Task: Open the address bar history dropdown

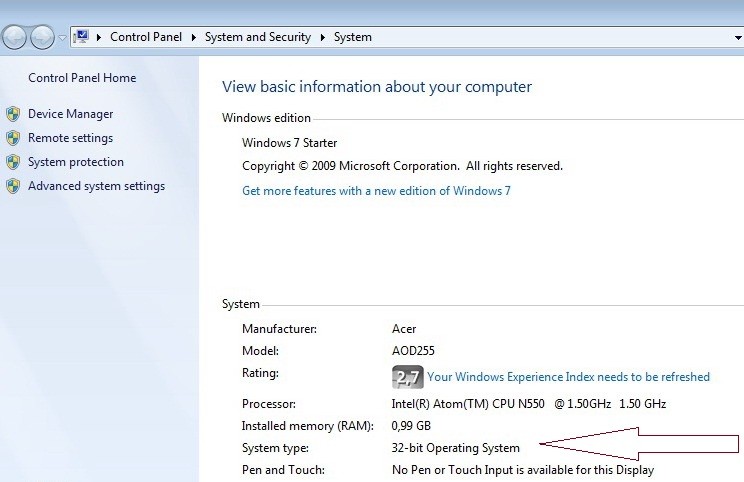Action: pos(737,37)
